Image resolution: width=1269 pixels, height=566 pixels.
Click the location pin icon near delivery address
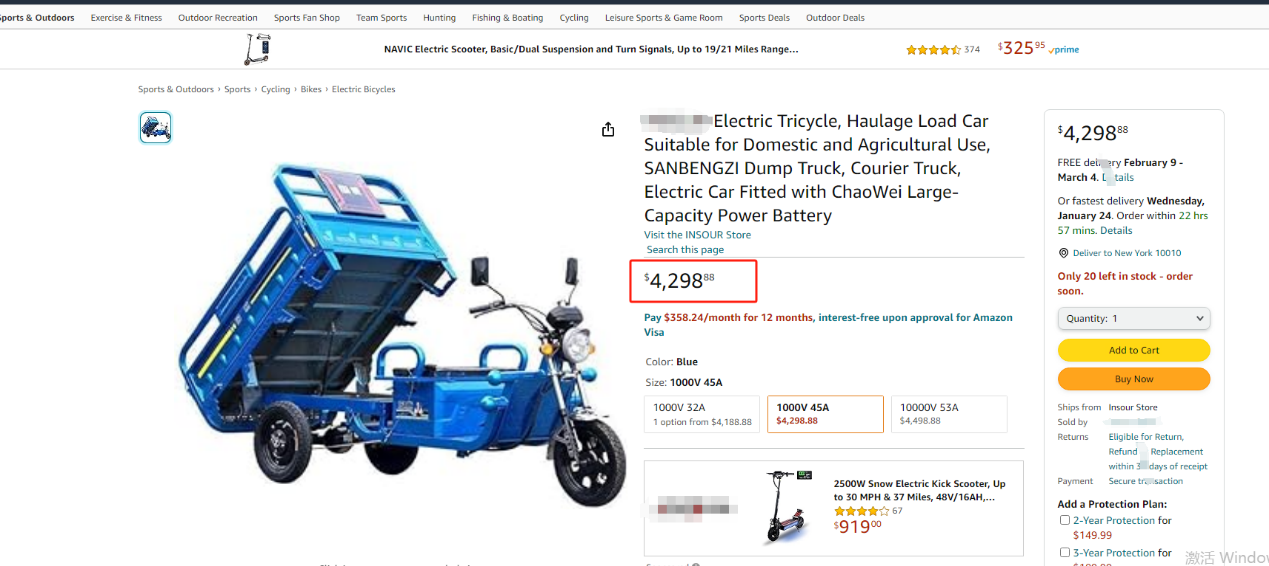coord(1063,253)
